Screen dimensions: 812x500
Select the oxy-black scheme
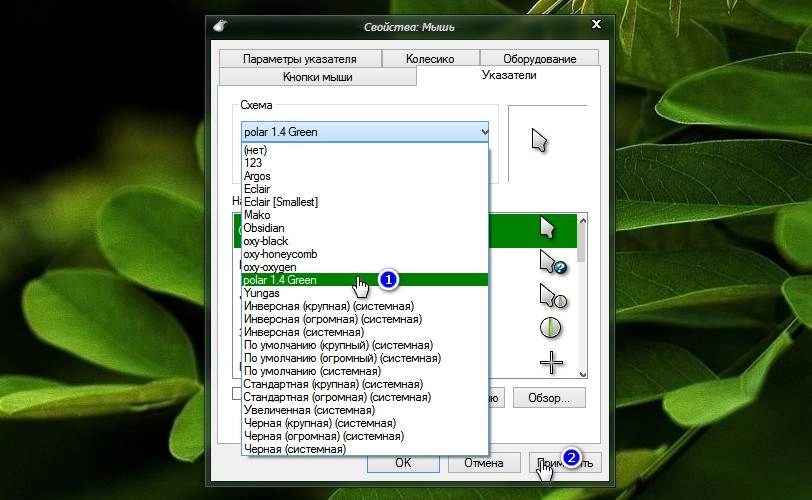click(365, 241)
